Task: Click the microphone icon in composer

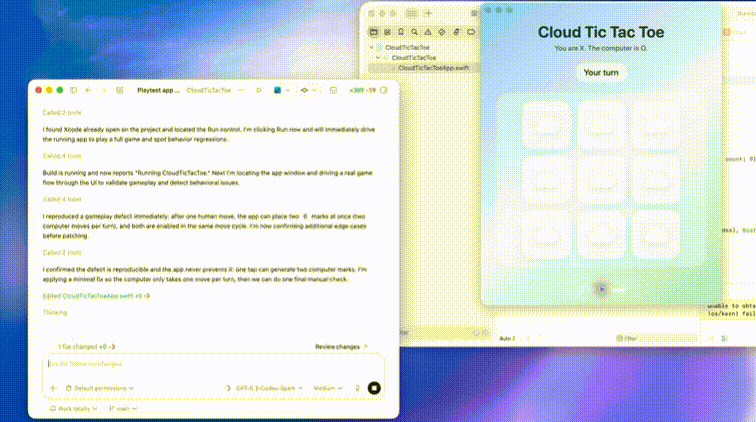Action: tap(357, 388)
